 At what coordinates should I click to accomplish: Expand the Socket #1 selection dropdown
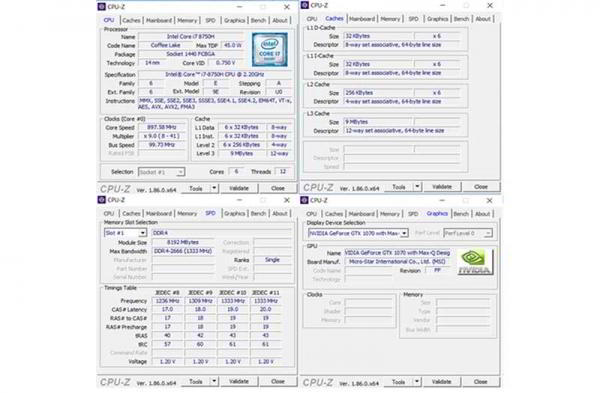point(180,172)
